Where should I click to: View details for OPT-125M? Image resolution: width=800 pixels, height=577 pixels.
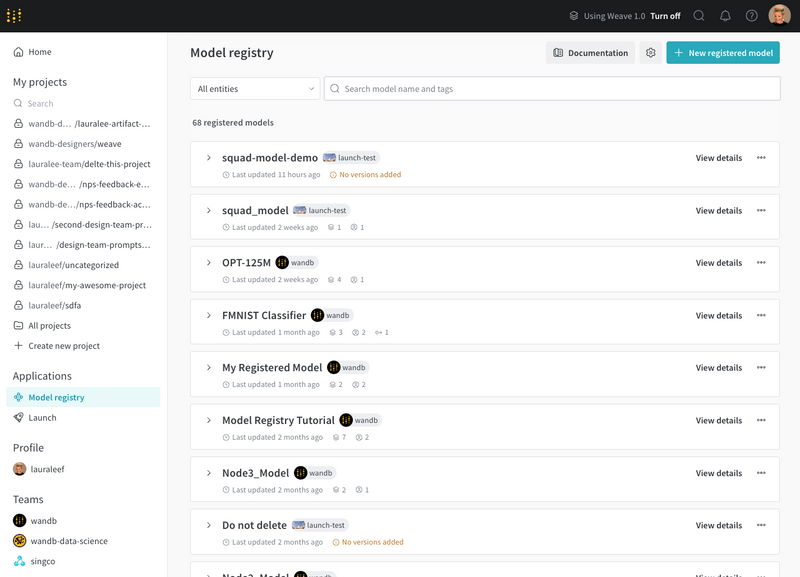718,263
